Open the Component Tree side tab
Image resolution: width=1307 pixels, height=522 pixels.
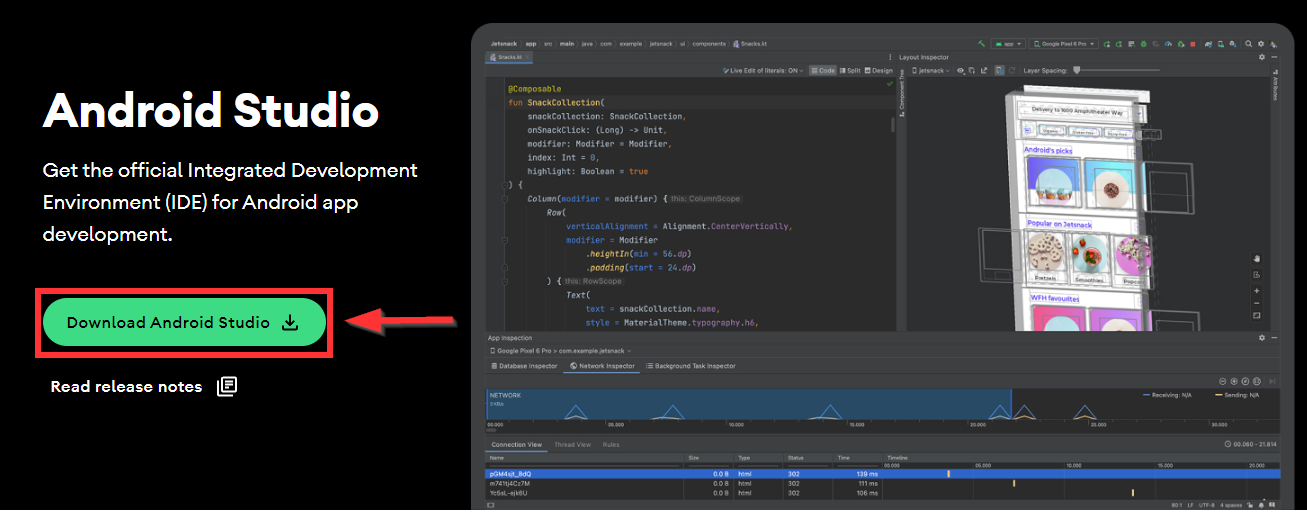[902, 91]
